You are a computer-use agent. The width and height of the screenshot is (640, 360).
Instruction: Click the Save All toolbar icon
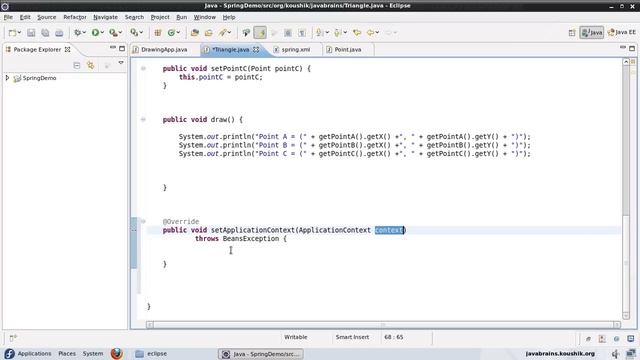point(45,33)
